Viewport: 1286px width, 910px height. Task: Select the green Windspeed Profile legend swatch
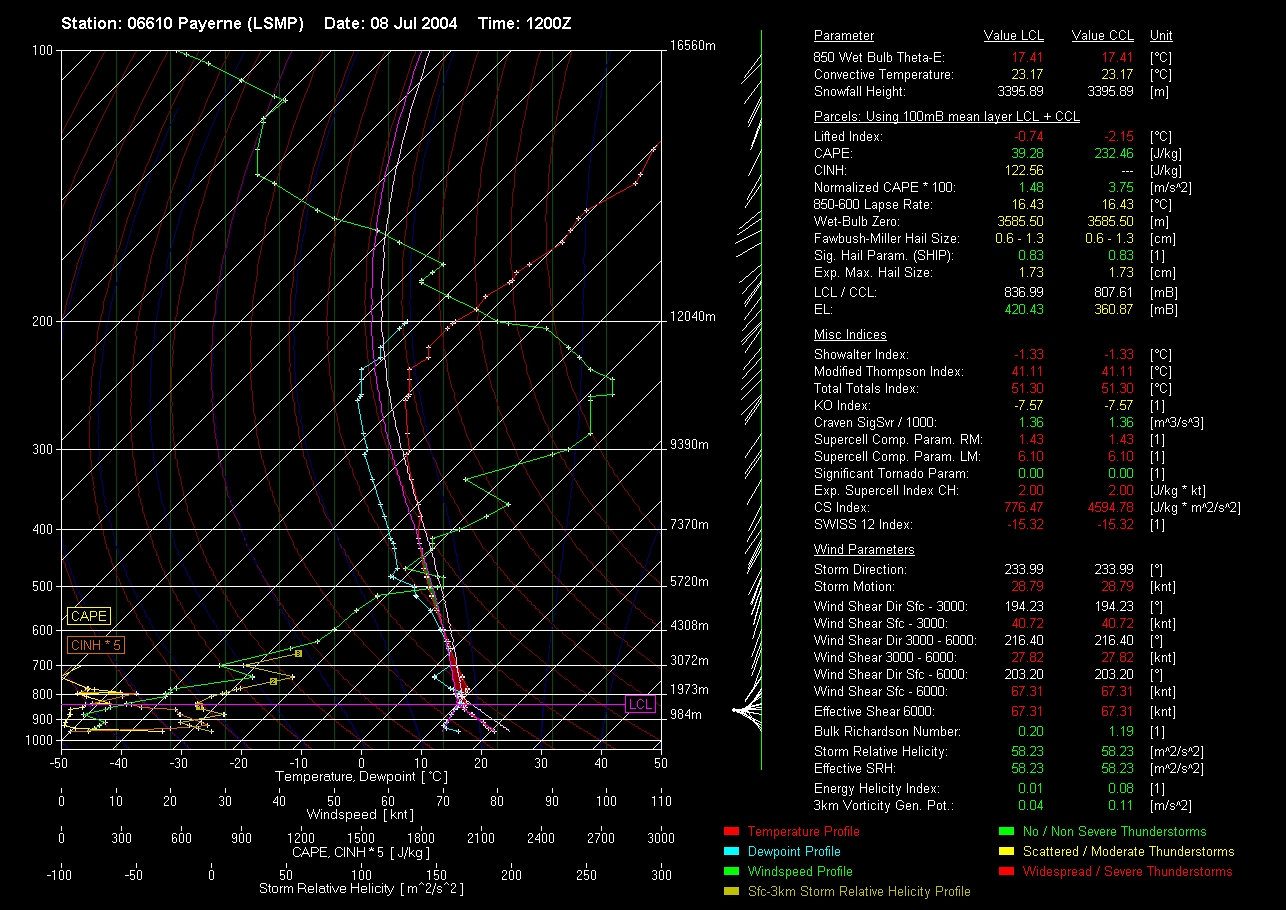(x=730, y=871)
